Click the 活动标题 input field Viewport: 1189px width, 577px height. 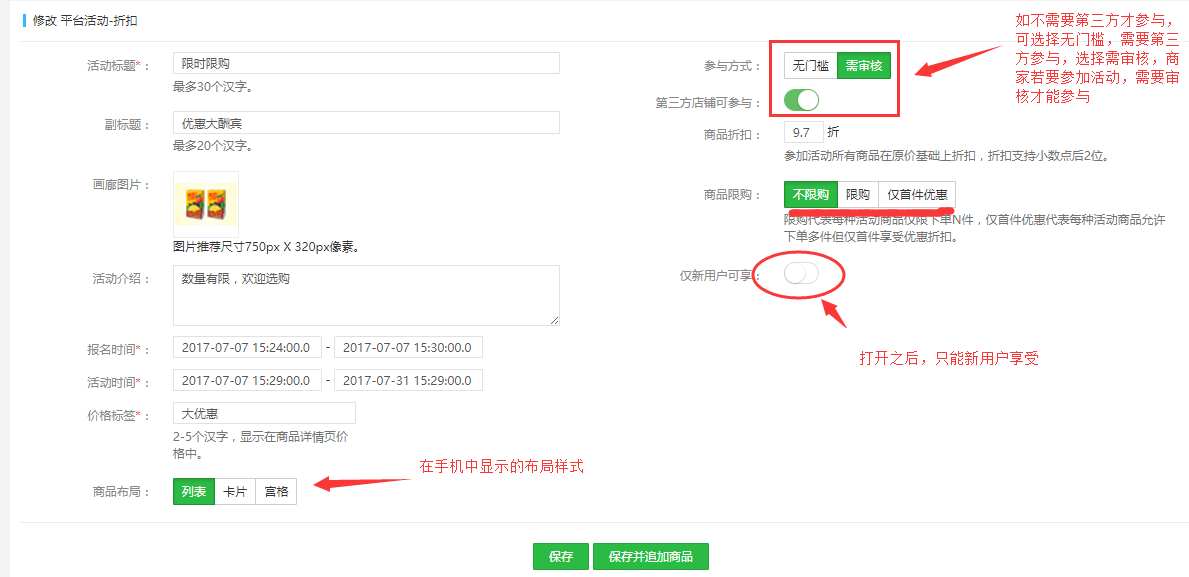click(365, 63)
